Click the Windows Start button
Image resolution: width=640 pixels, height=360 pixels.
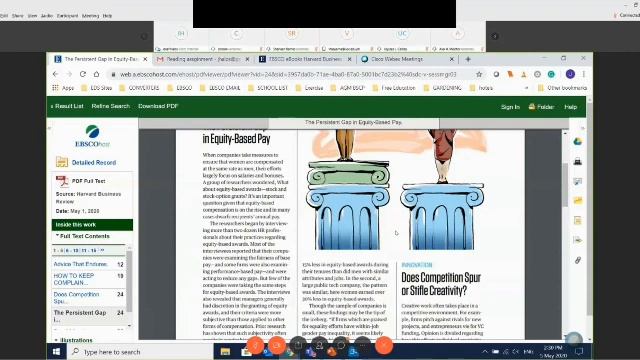click(57, 351)
